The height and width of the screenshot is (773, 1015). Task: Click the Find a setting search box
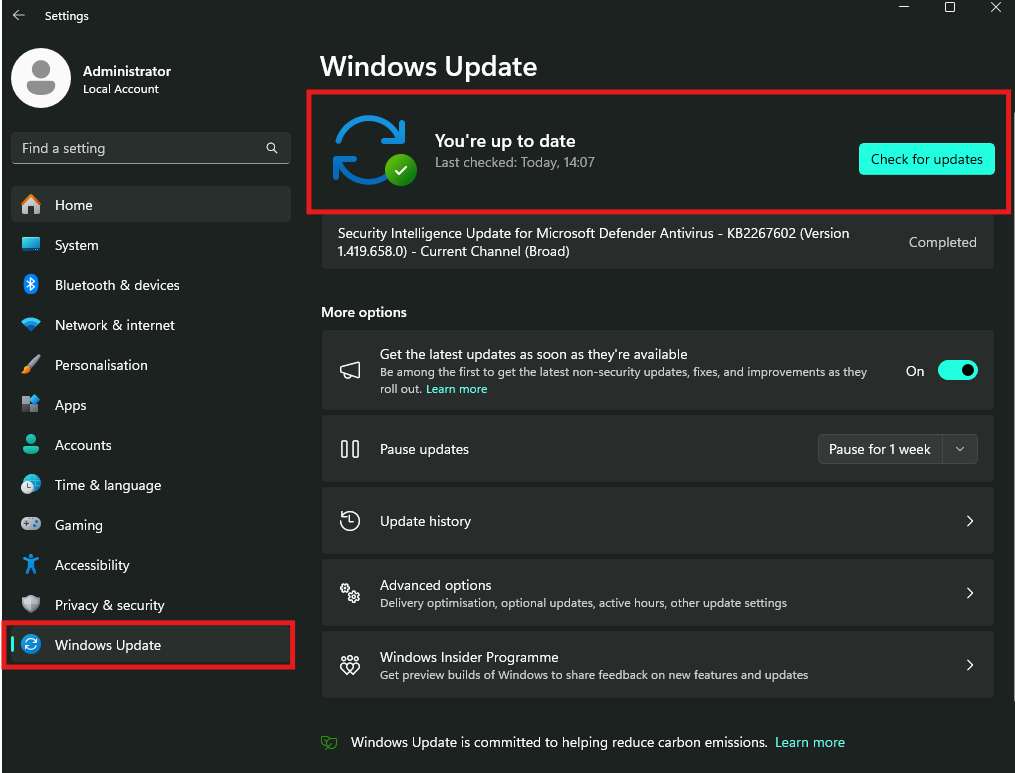tap(151, 148)
